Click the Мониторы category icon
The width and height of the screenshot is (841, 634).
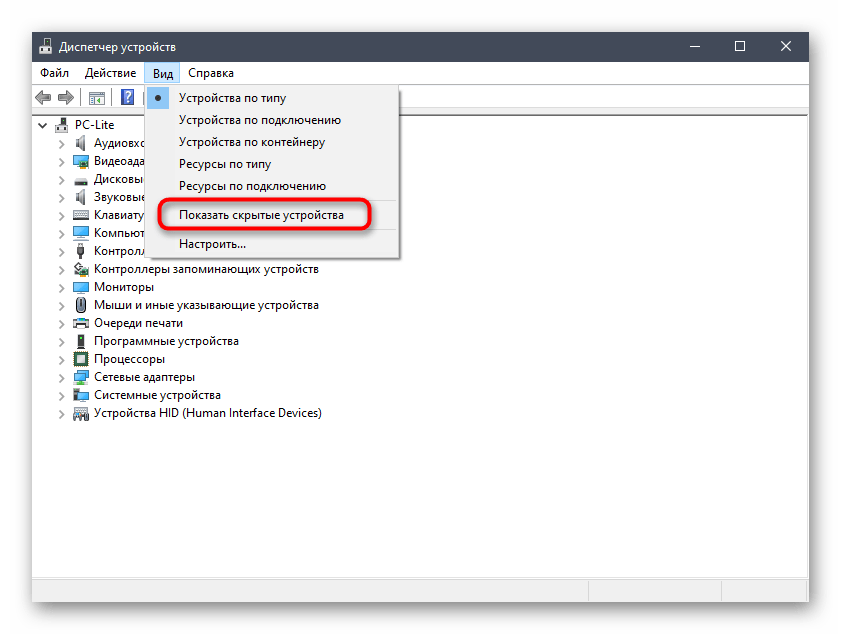[80, 287]
